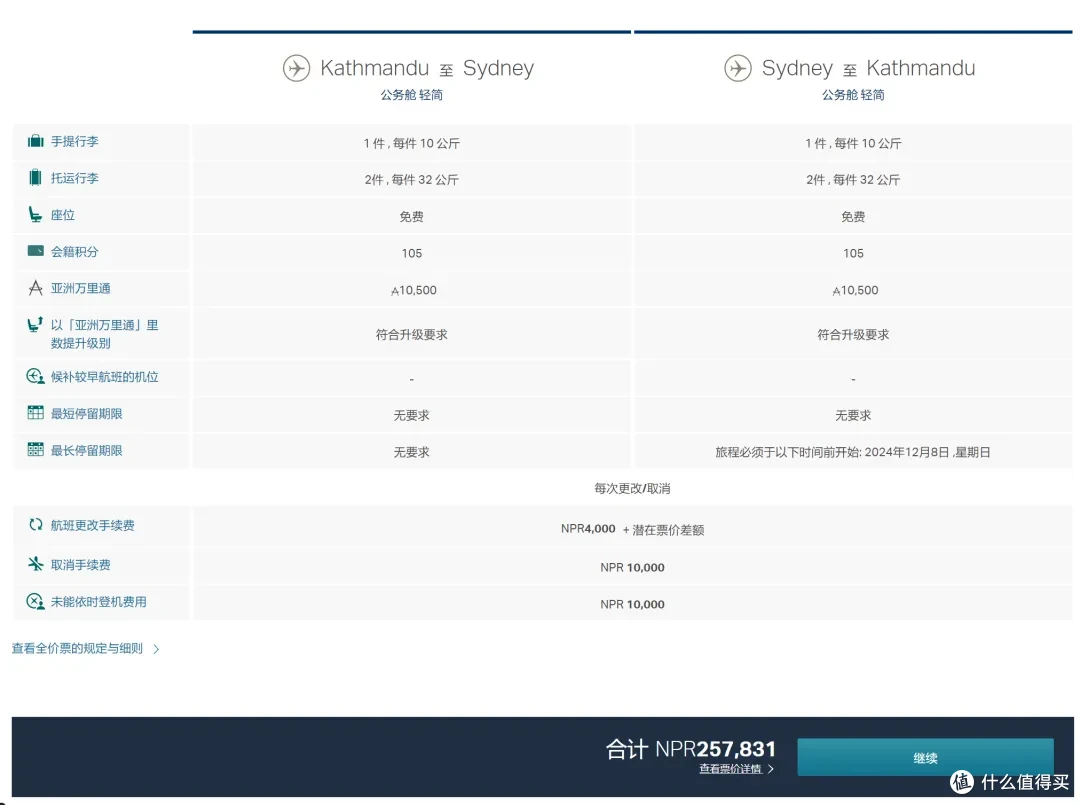
Task: Click the flight change fee (航班更改手续费) icon
Action: (36, 525)
